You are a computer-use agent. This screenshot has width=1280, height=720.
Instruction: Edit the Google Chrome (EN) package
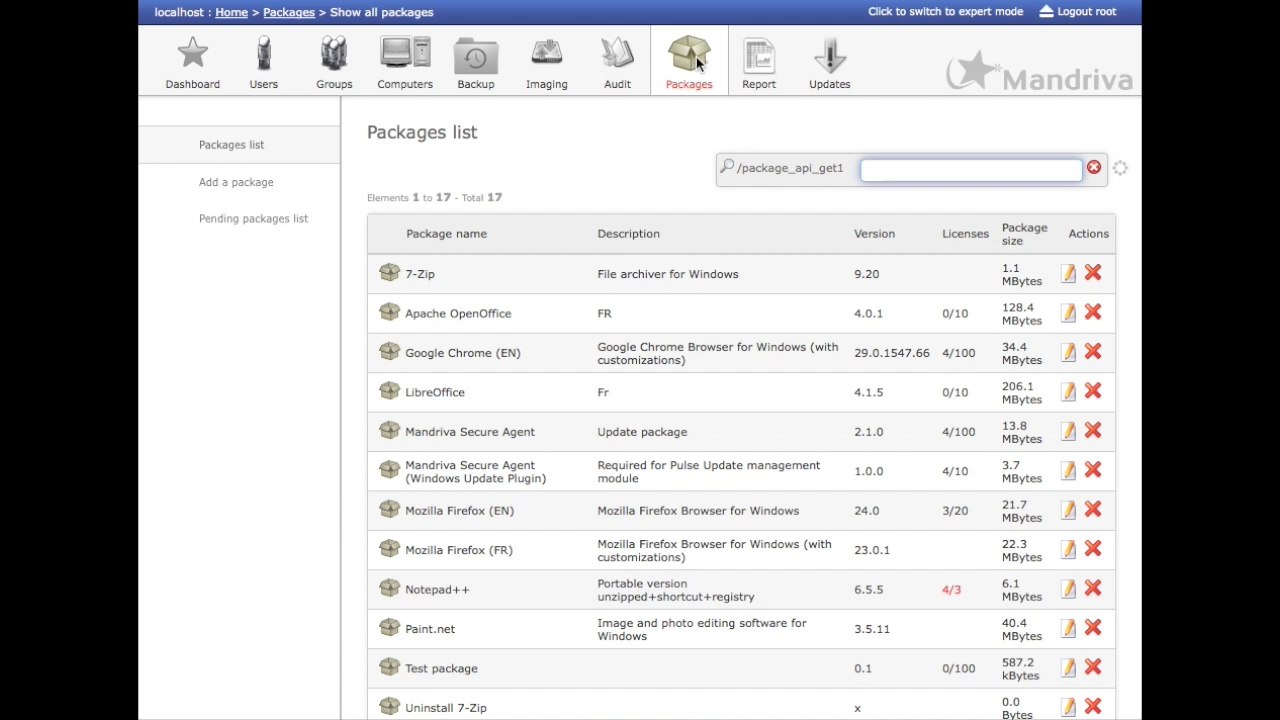[1068, 352]
